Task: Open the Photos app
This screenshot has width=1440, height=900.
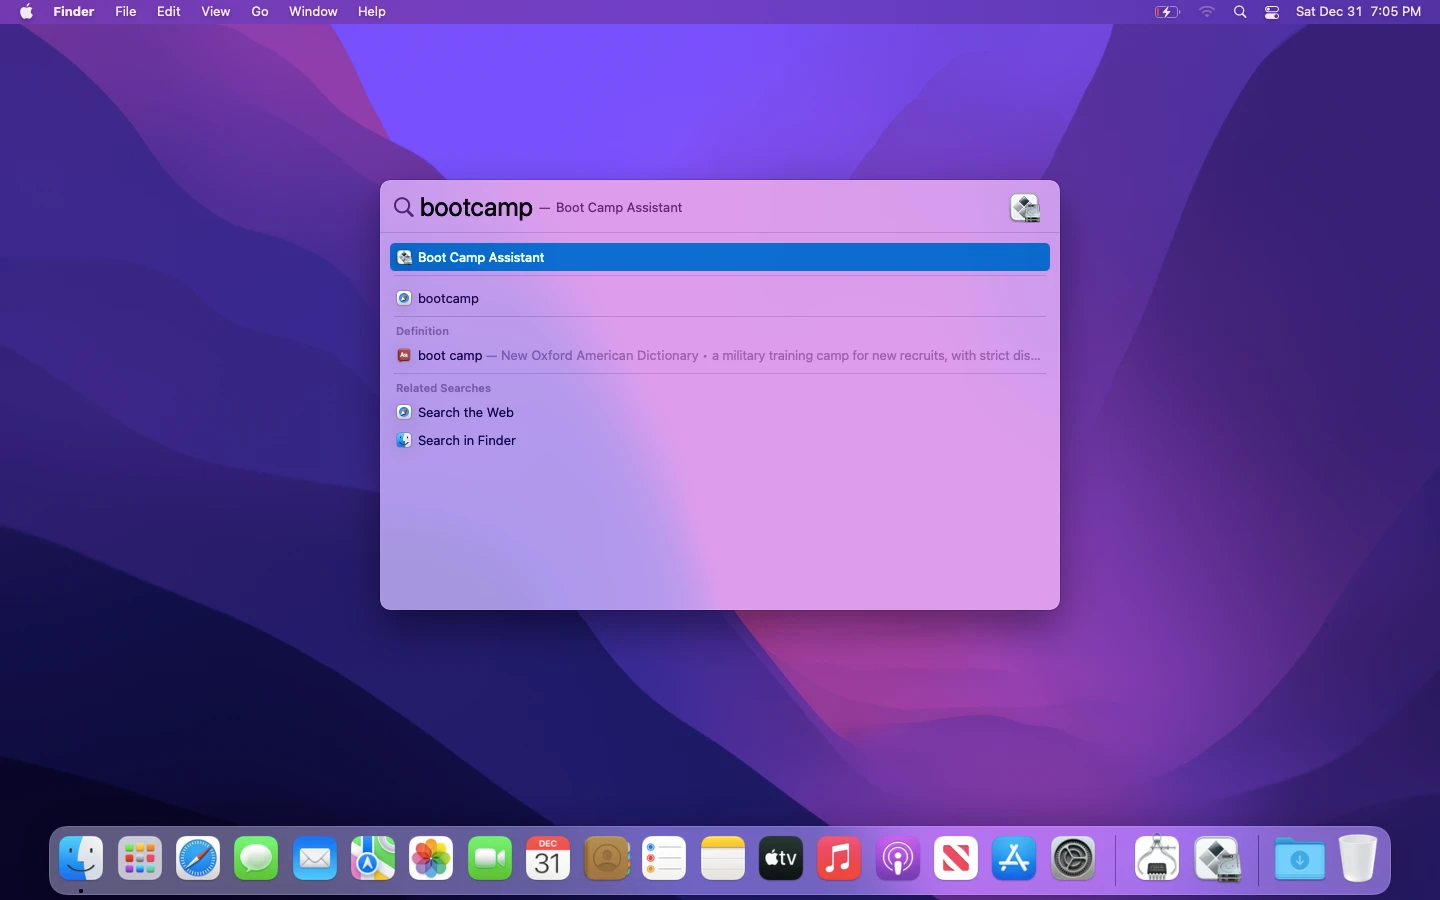Action: pyautogui.click(x=430, y=858)
